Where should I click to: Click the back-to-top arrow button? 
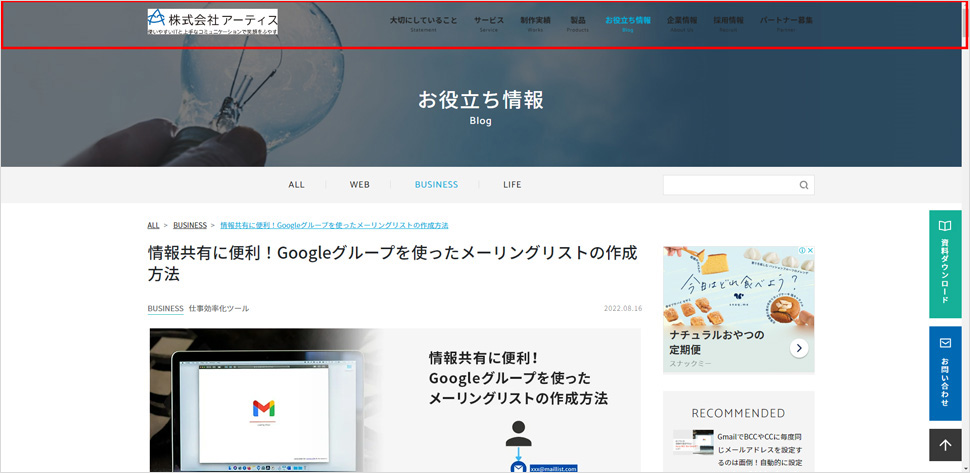coord(945,445)
